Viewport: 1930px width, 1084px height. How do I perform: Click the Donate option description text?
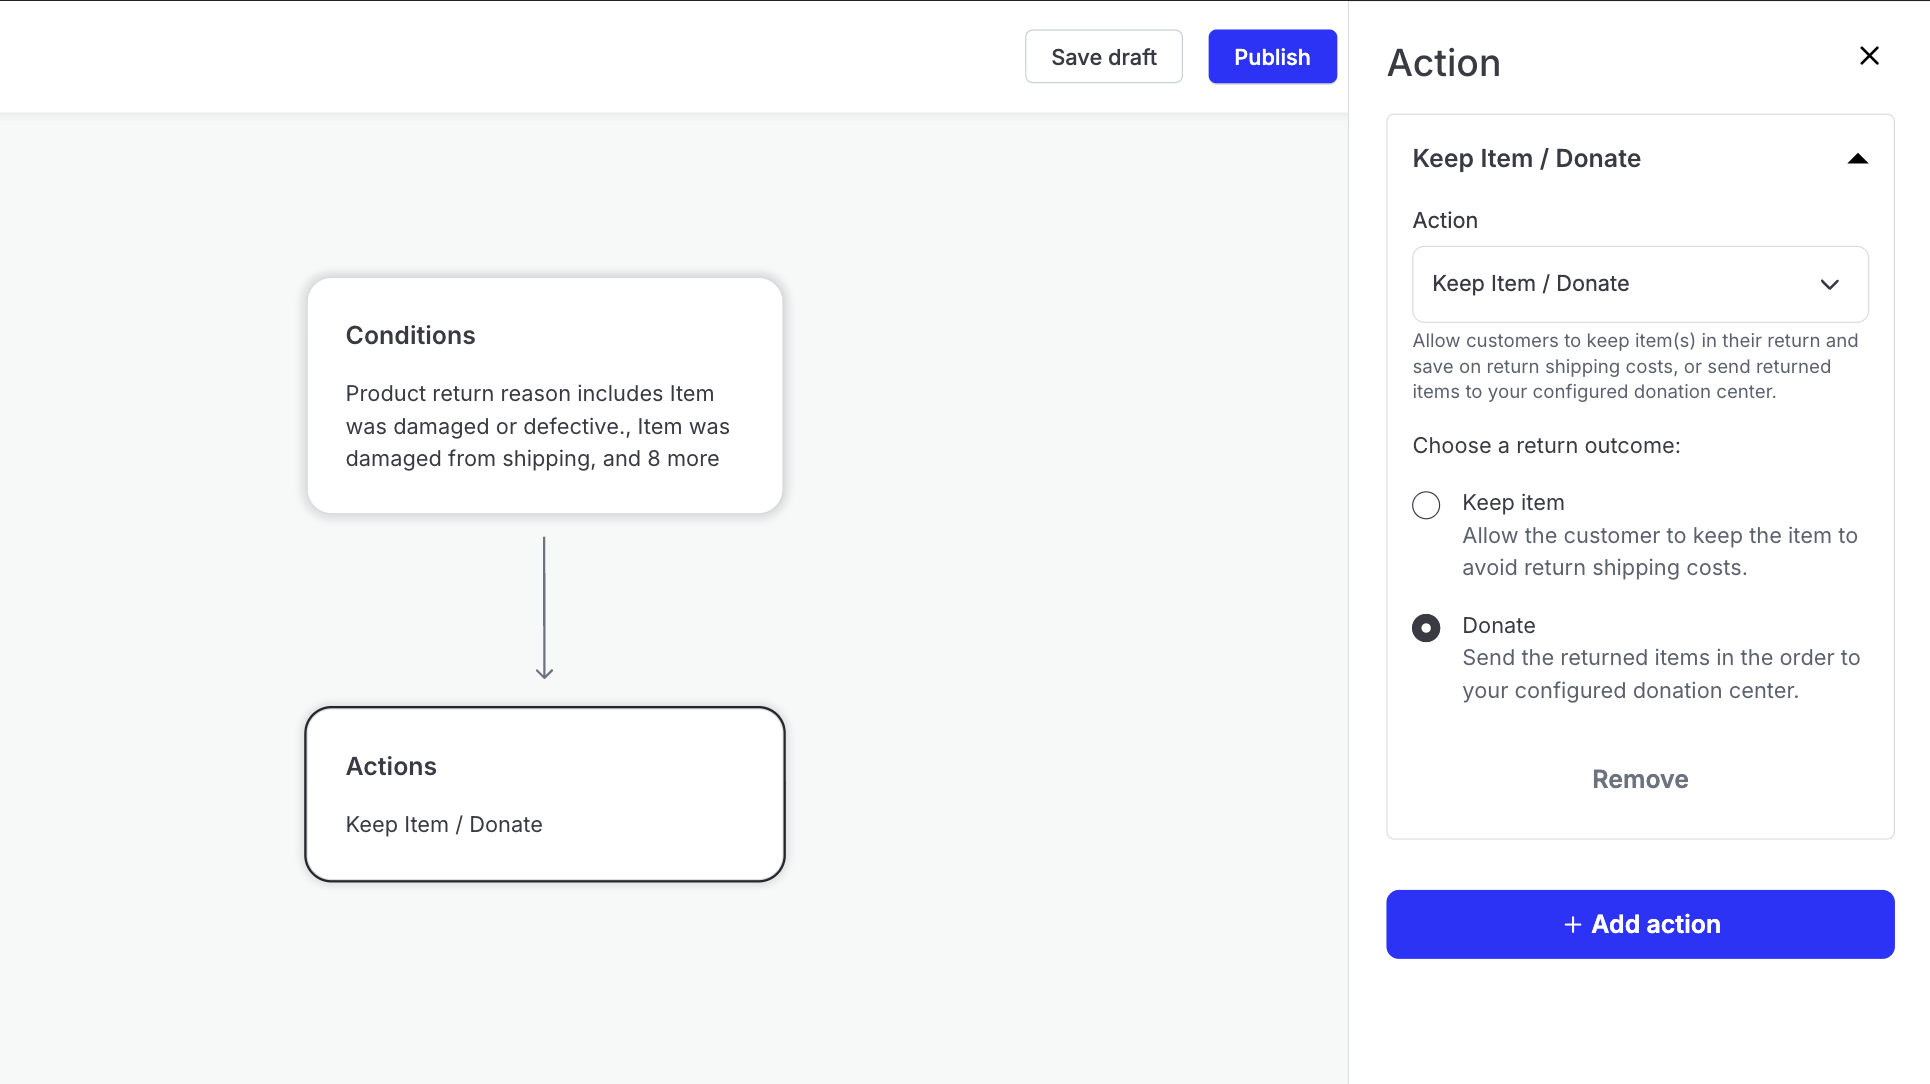(x=1660, y=674)
